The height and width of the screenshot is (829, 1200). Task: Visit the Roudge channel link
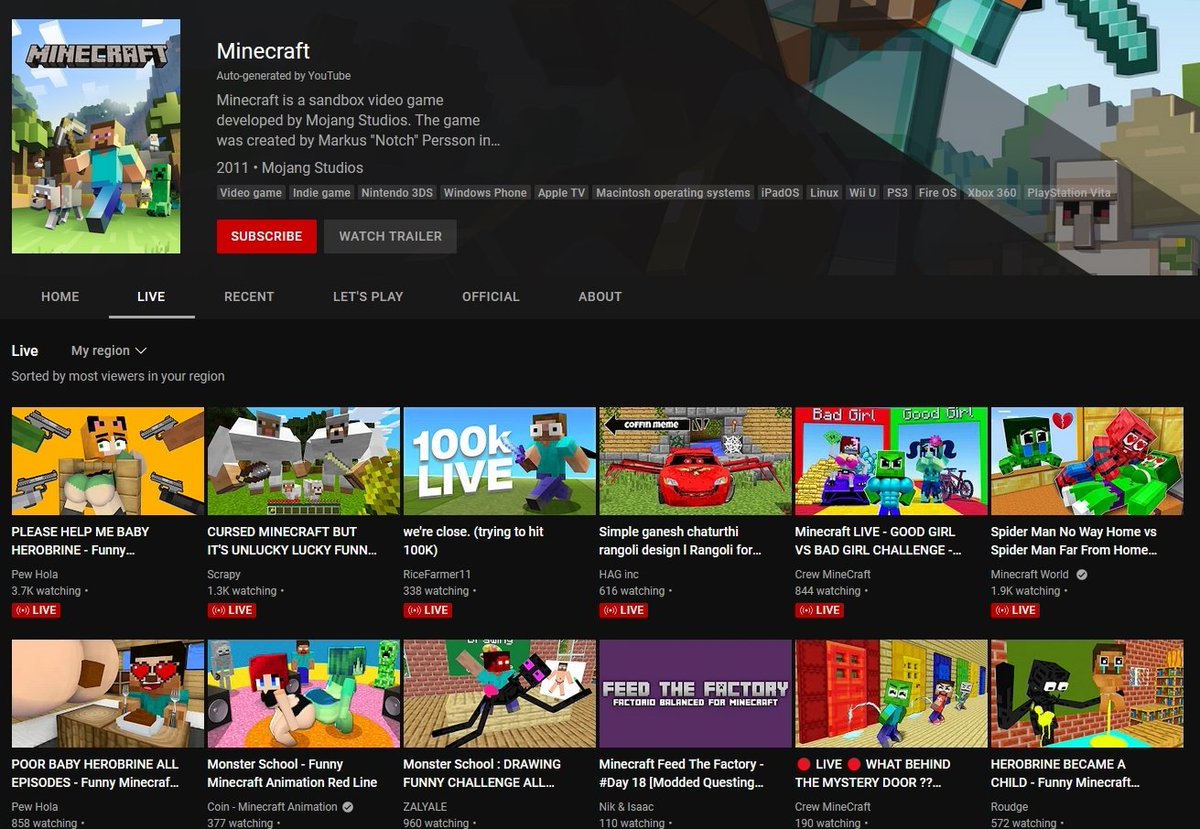point(1010,806)
